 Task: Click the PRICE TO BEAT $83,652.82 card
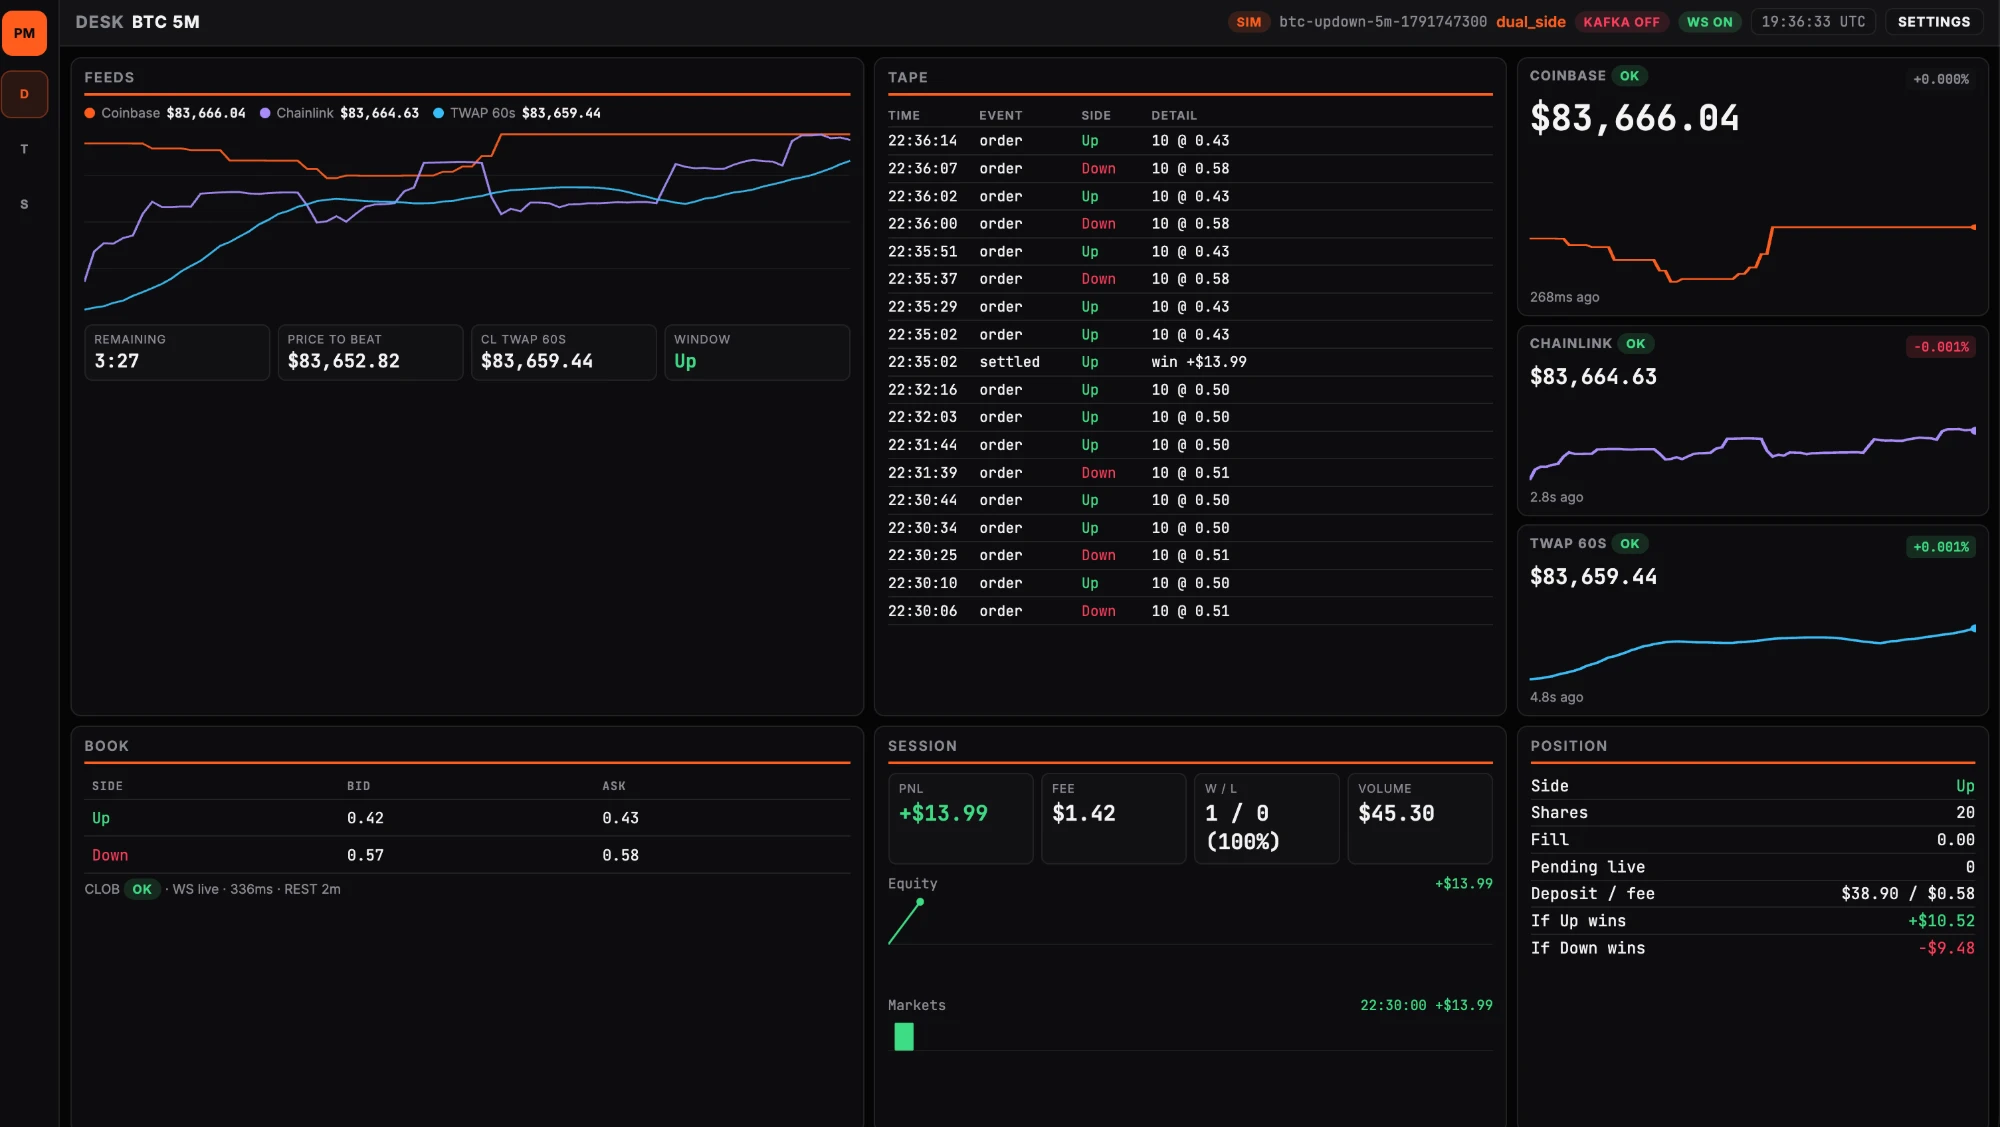[370, 352]
